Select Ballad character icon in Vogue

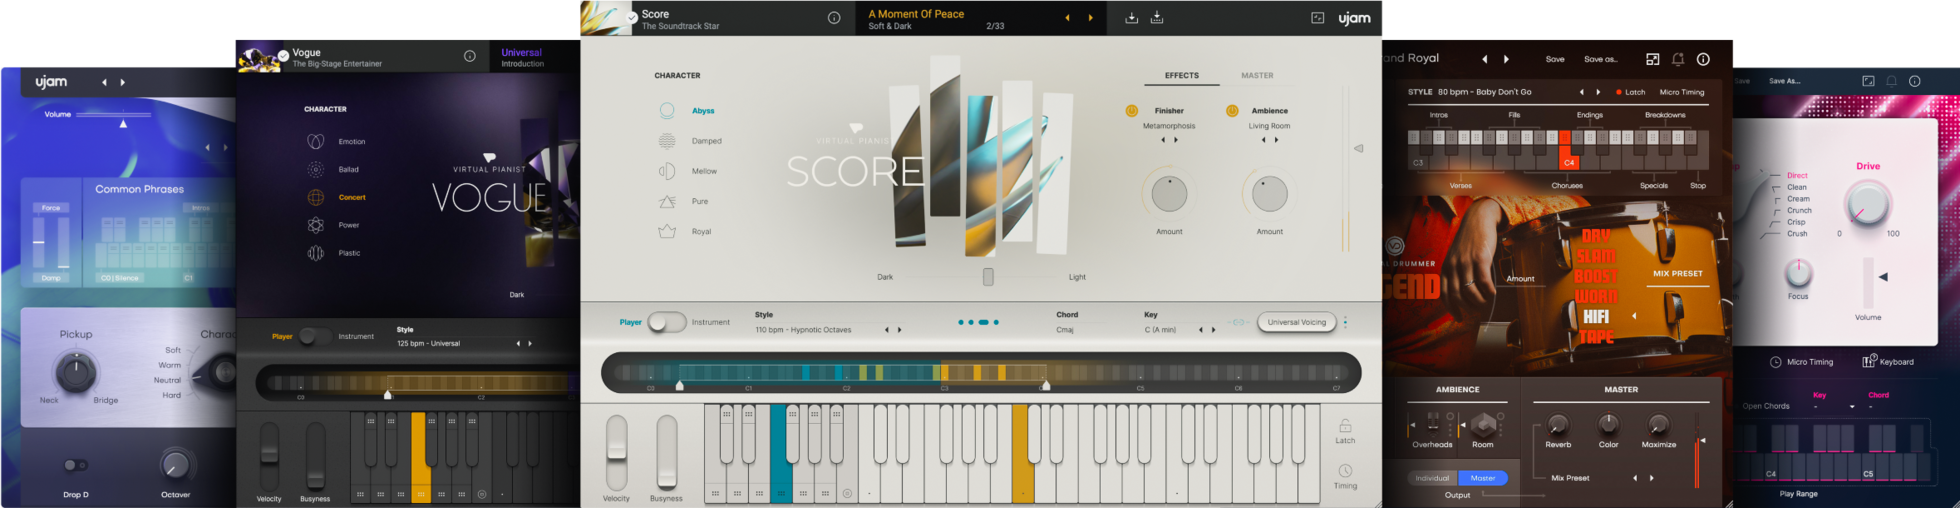(x=315, y=170)
